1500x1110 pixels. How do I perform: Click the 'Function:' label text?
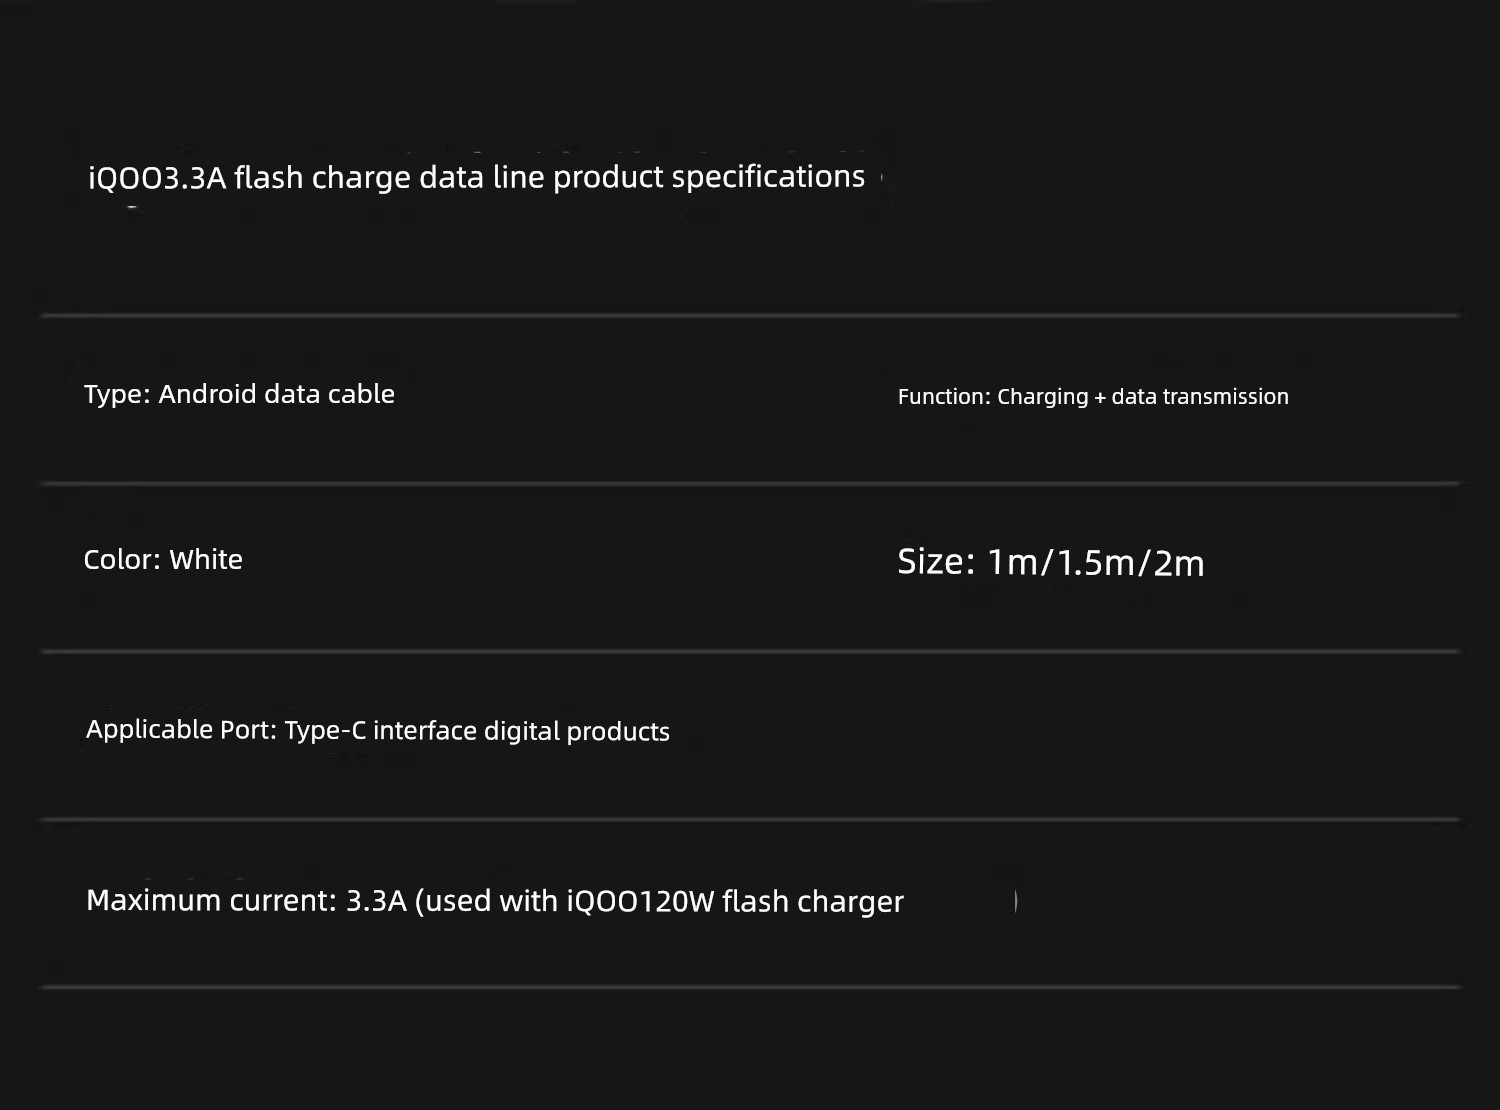click(943, 397)
